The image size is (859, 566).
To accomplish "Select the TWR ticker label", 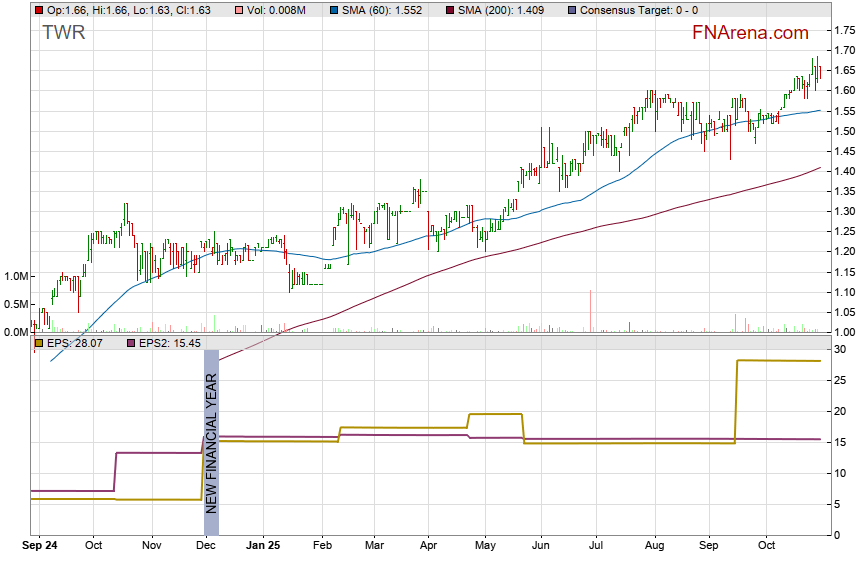I will click(63, 33).
